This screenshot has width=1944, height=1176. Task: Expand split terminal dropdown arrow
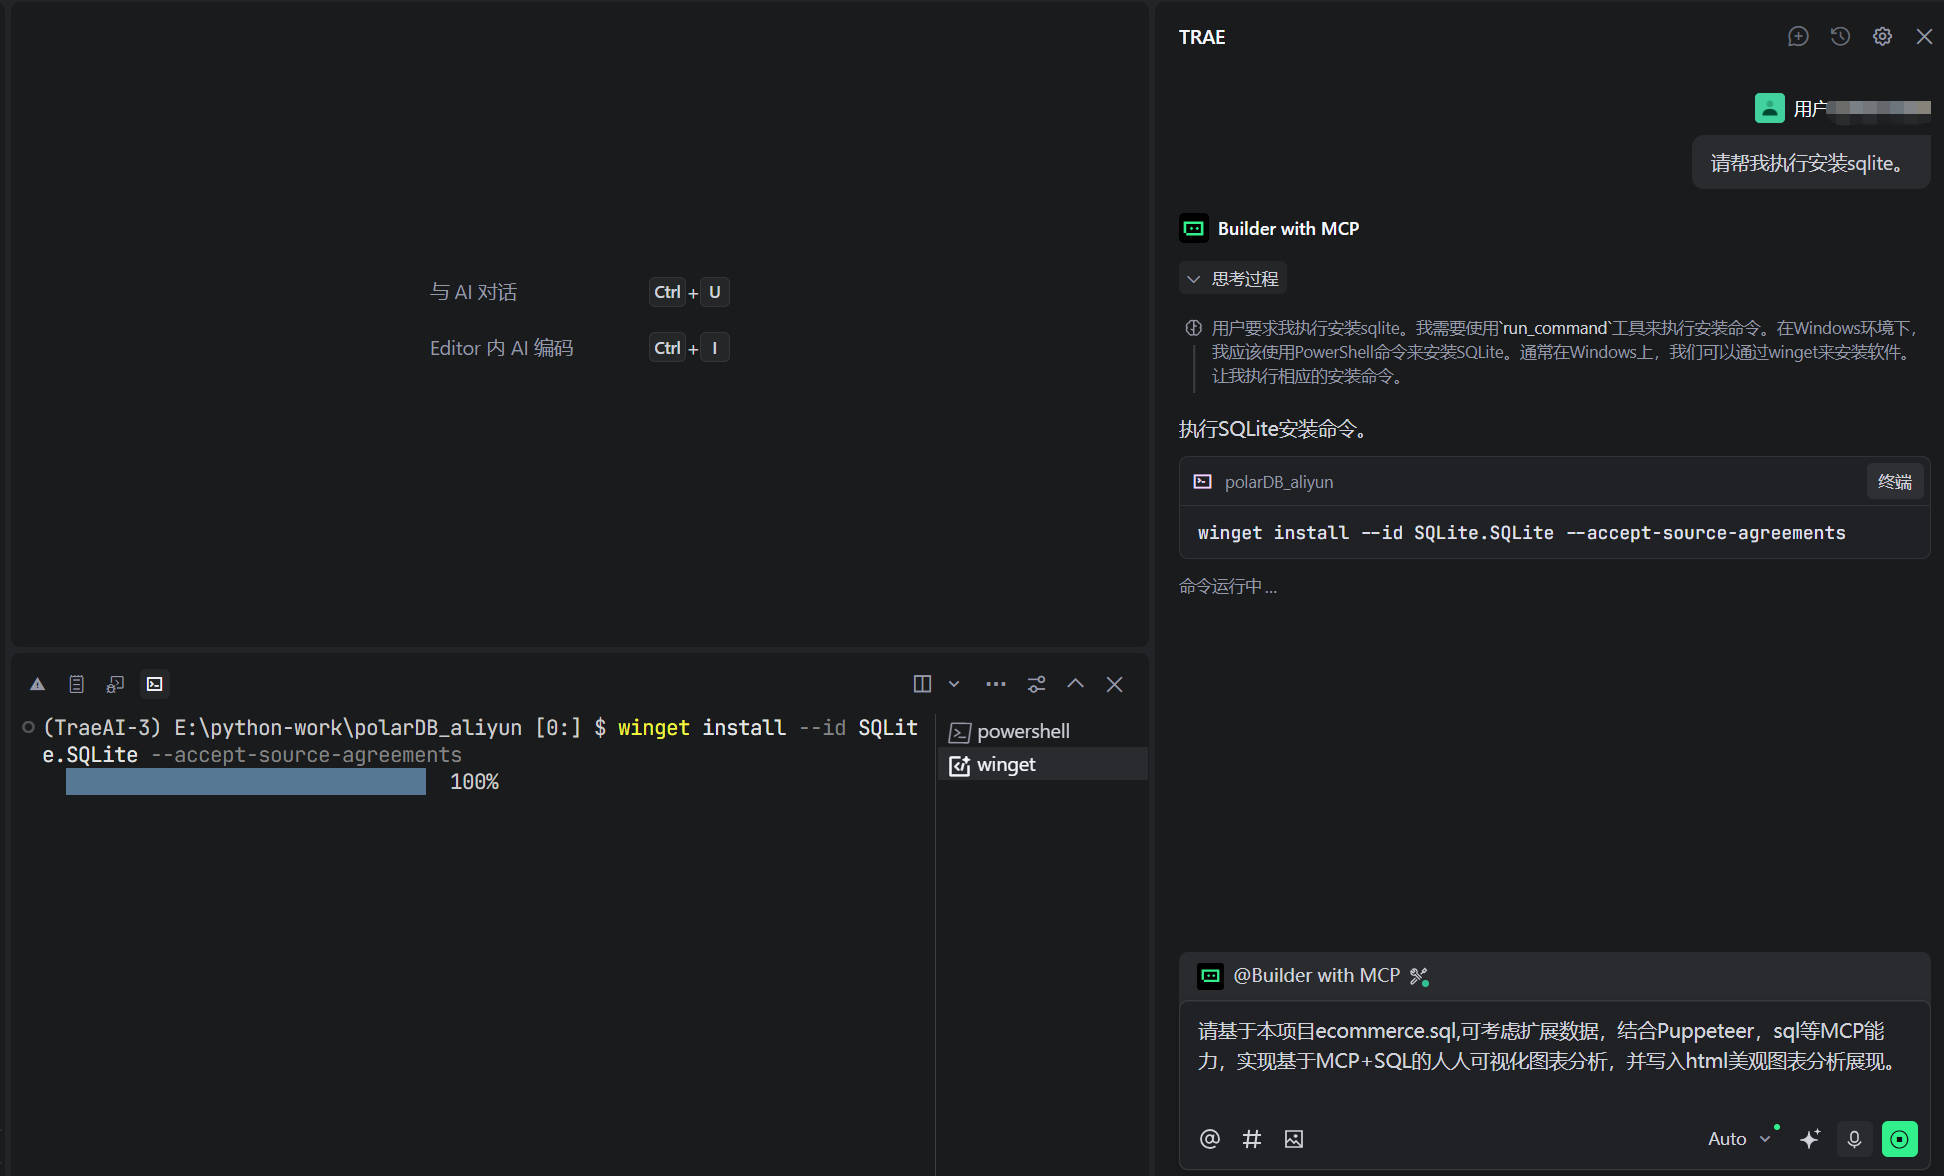(954, 684)
